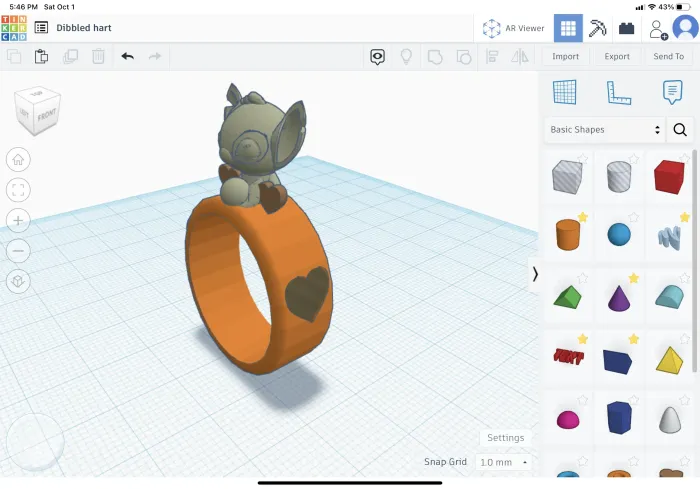Screen dimensions: 700x489
Task: Toggle Show All eye icon
Action: [377, 57]
